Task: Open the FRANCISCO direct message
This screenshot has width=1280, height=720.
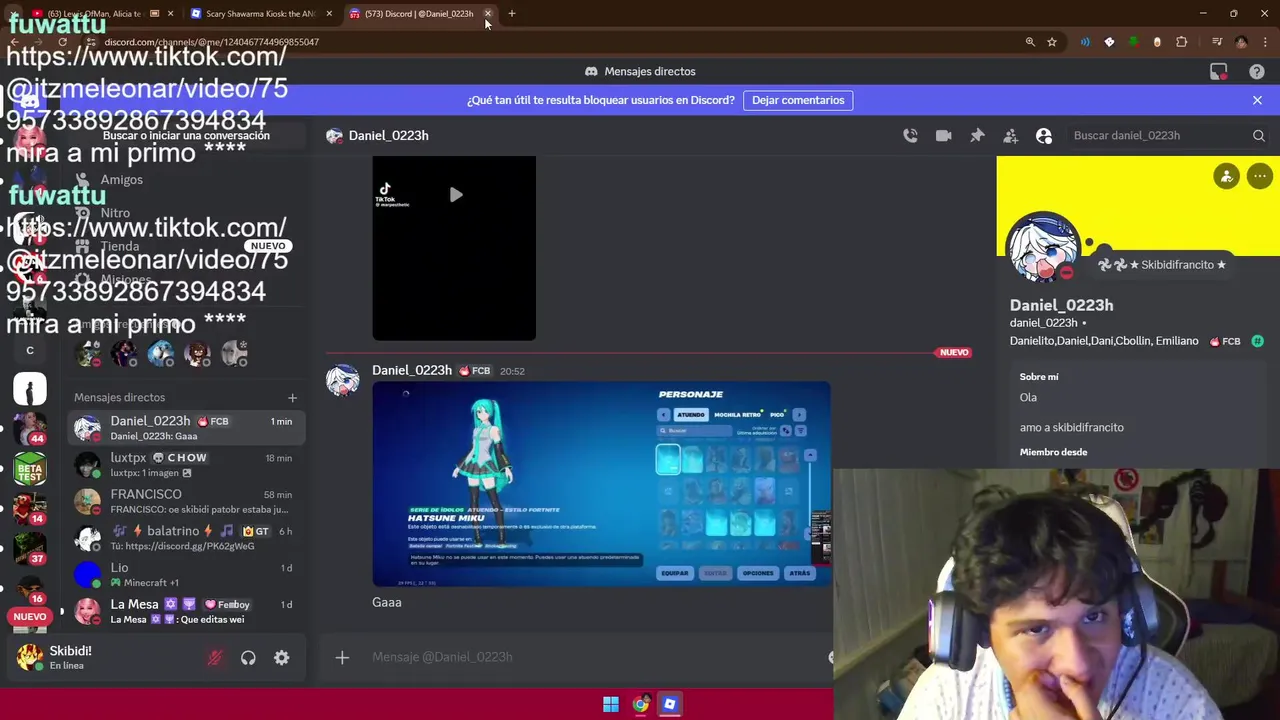Action: 186,501
